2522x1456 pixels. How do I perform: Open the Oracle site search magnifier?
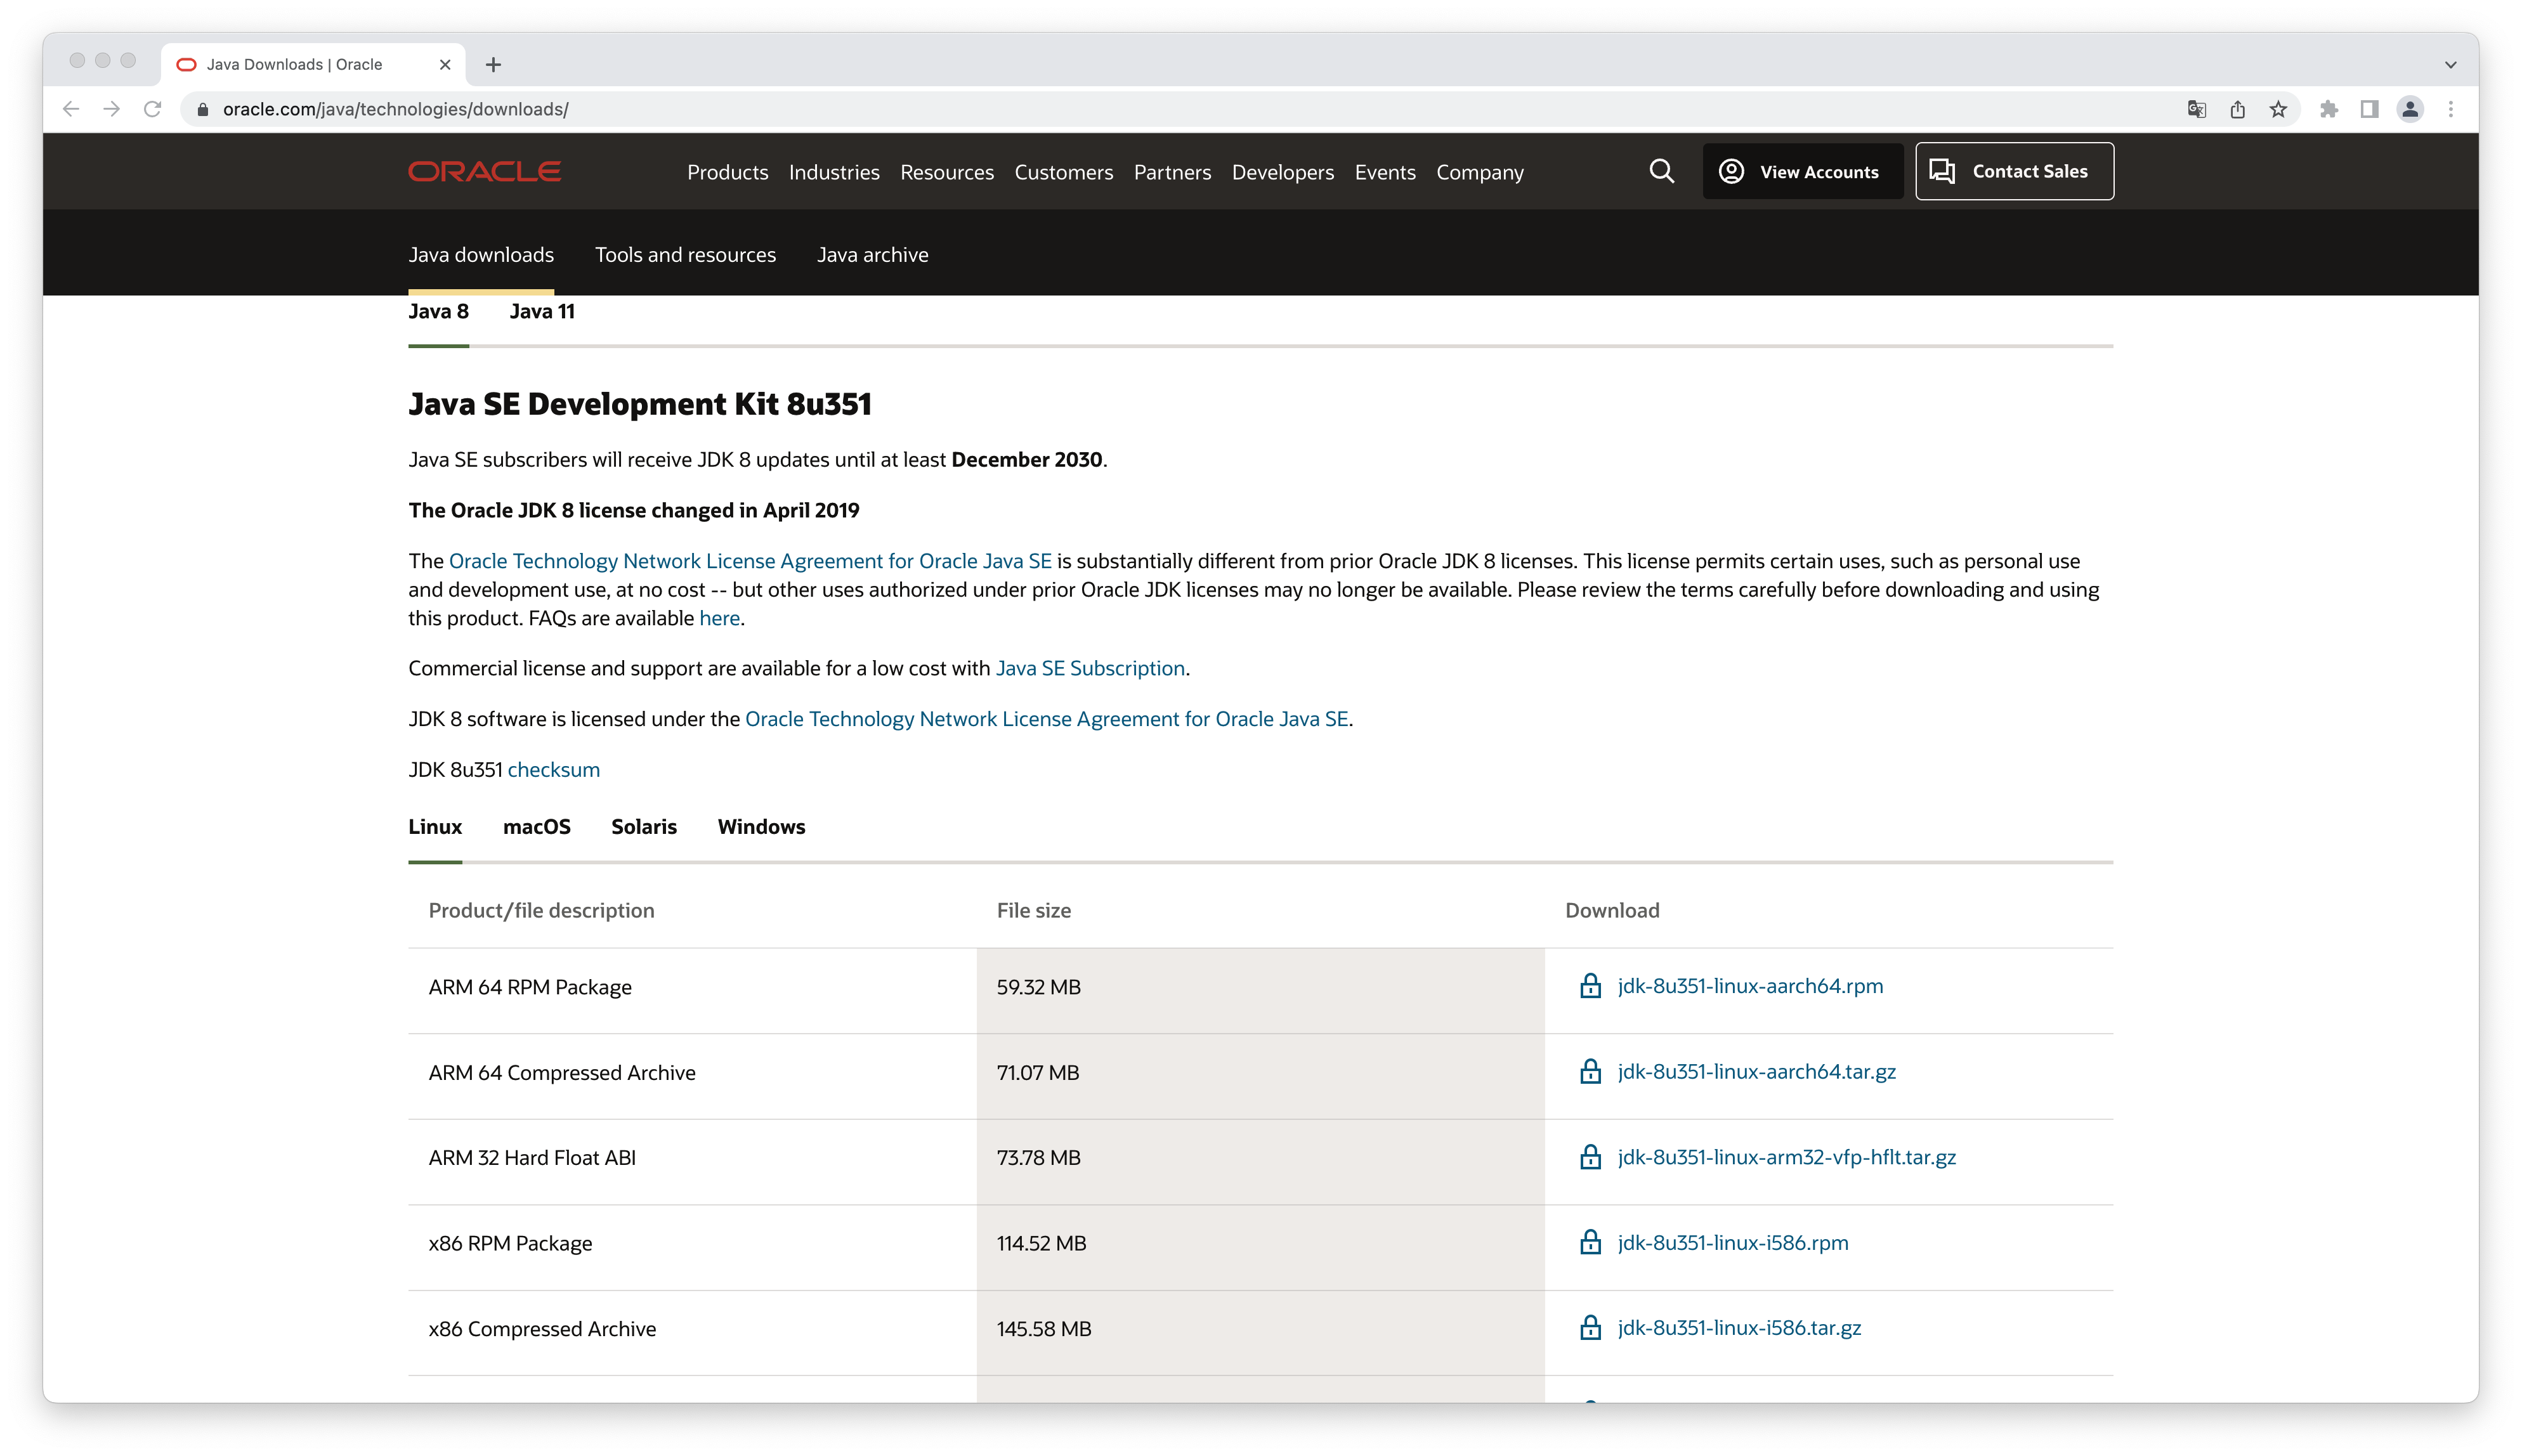pyautogui.click(x=1661, y=171)
